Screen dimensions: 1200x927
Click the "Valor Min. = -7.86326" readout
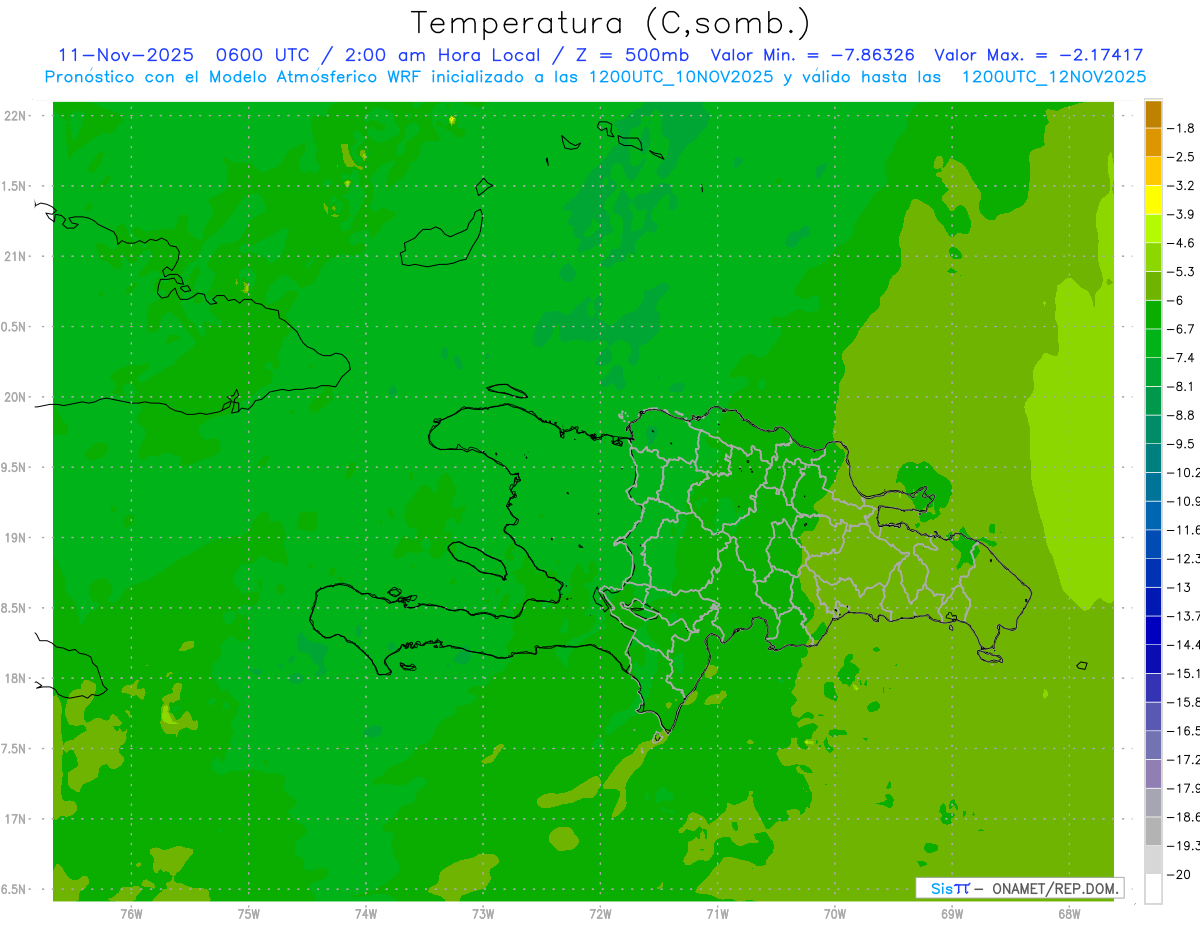pos(813,56)
